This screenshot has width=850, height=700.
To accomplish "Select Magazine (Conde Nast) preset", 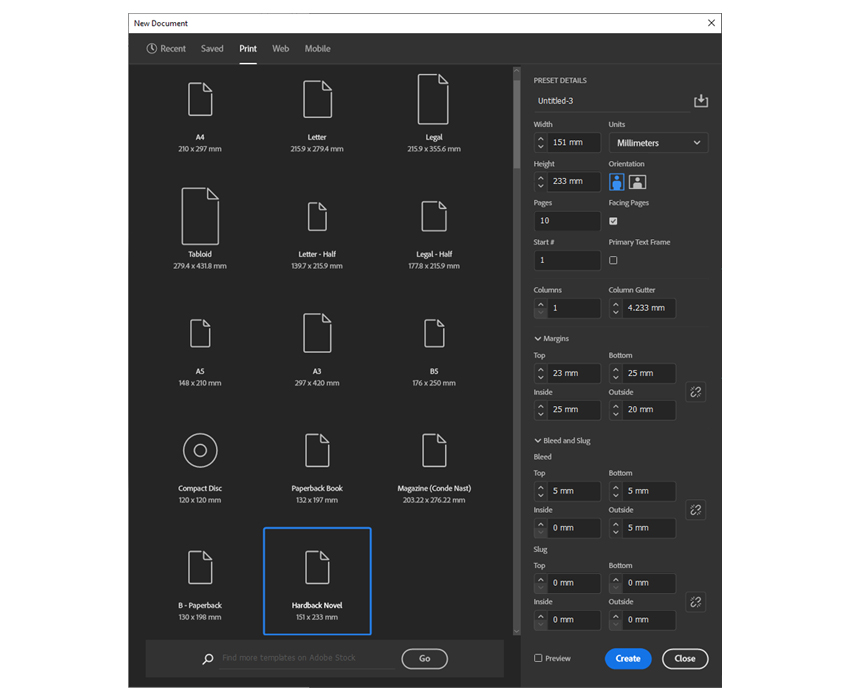I will click(434, 450).
